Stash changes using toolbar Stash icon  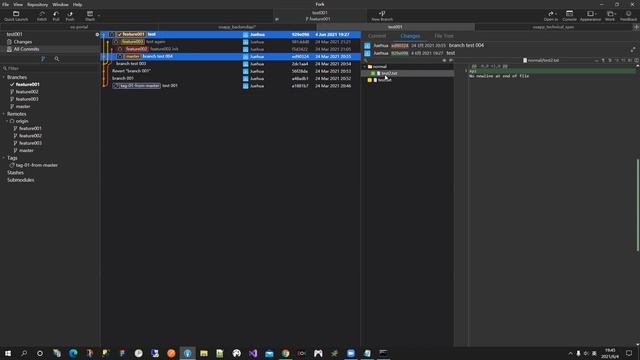(x=90, y=16)
